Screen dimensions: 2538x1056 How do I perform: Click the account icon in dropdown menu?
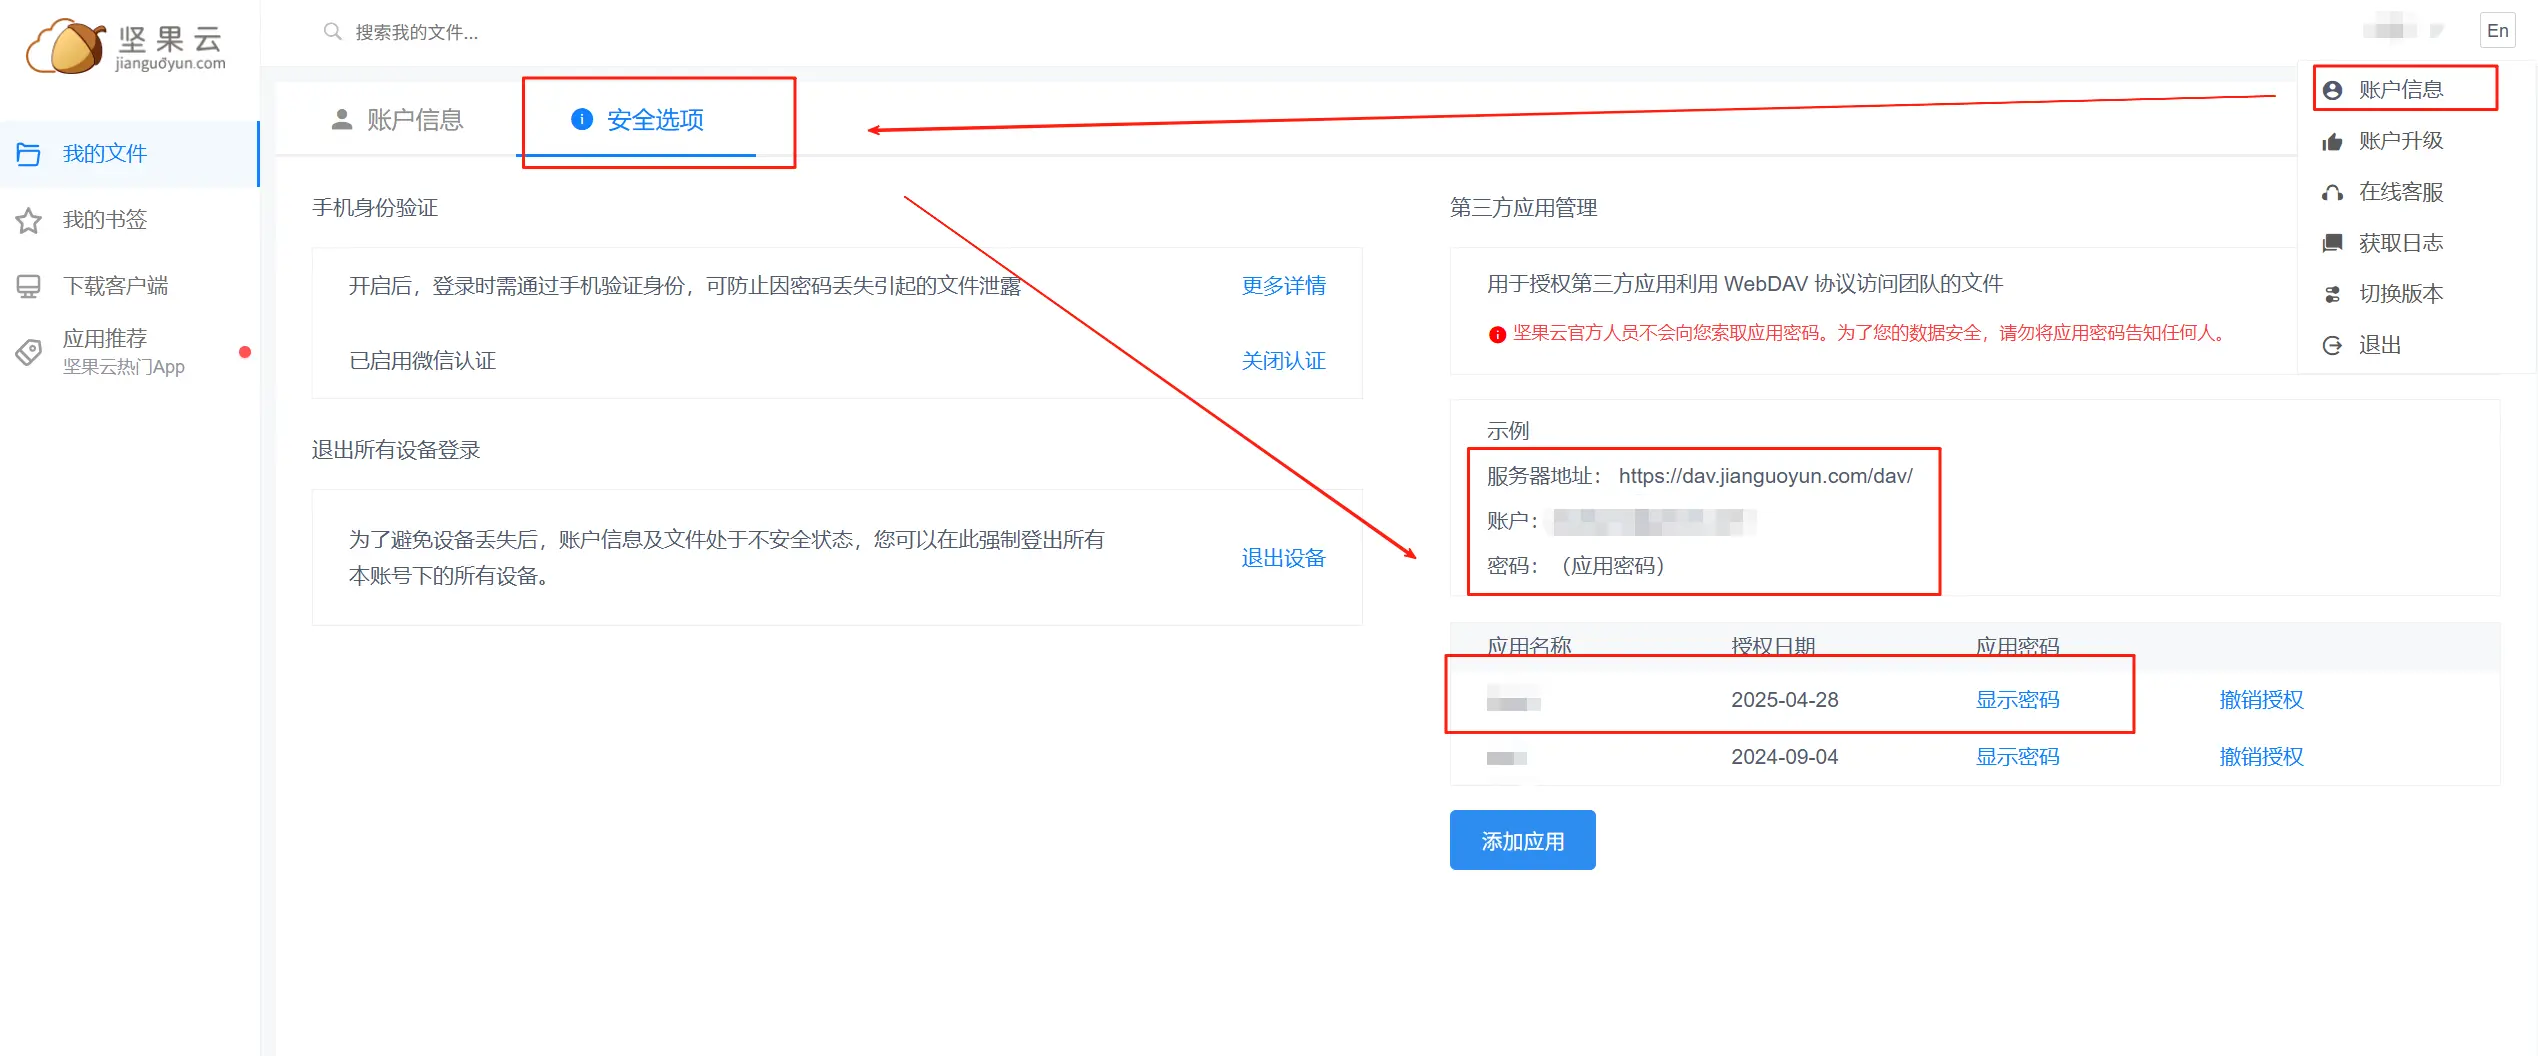(x=2332, y=90)
